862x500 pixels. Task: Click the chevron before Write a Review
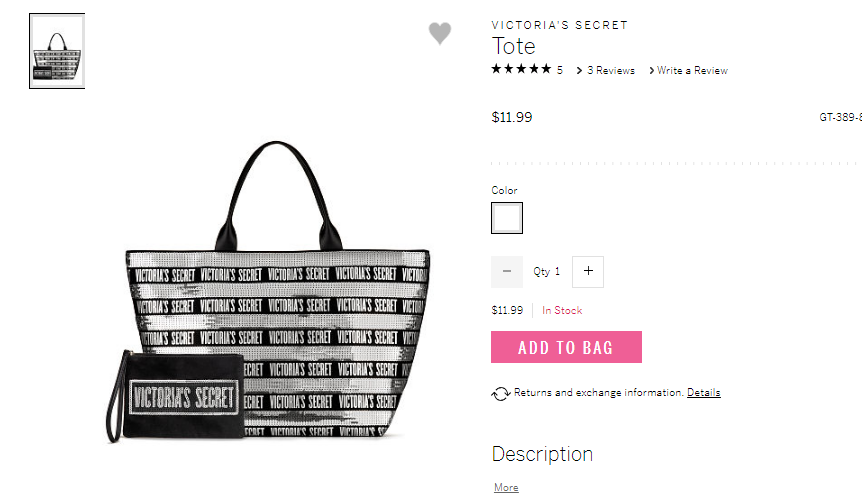point(651,70)
